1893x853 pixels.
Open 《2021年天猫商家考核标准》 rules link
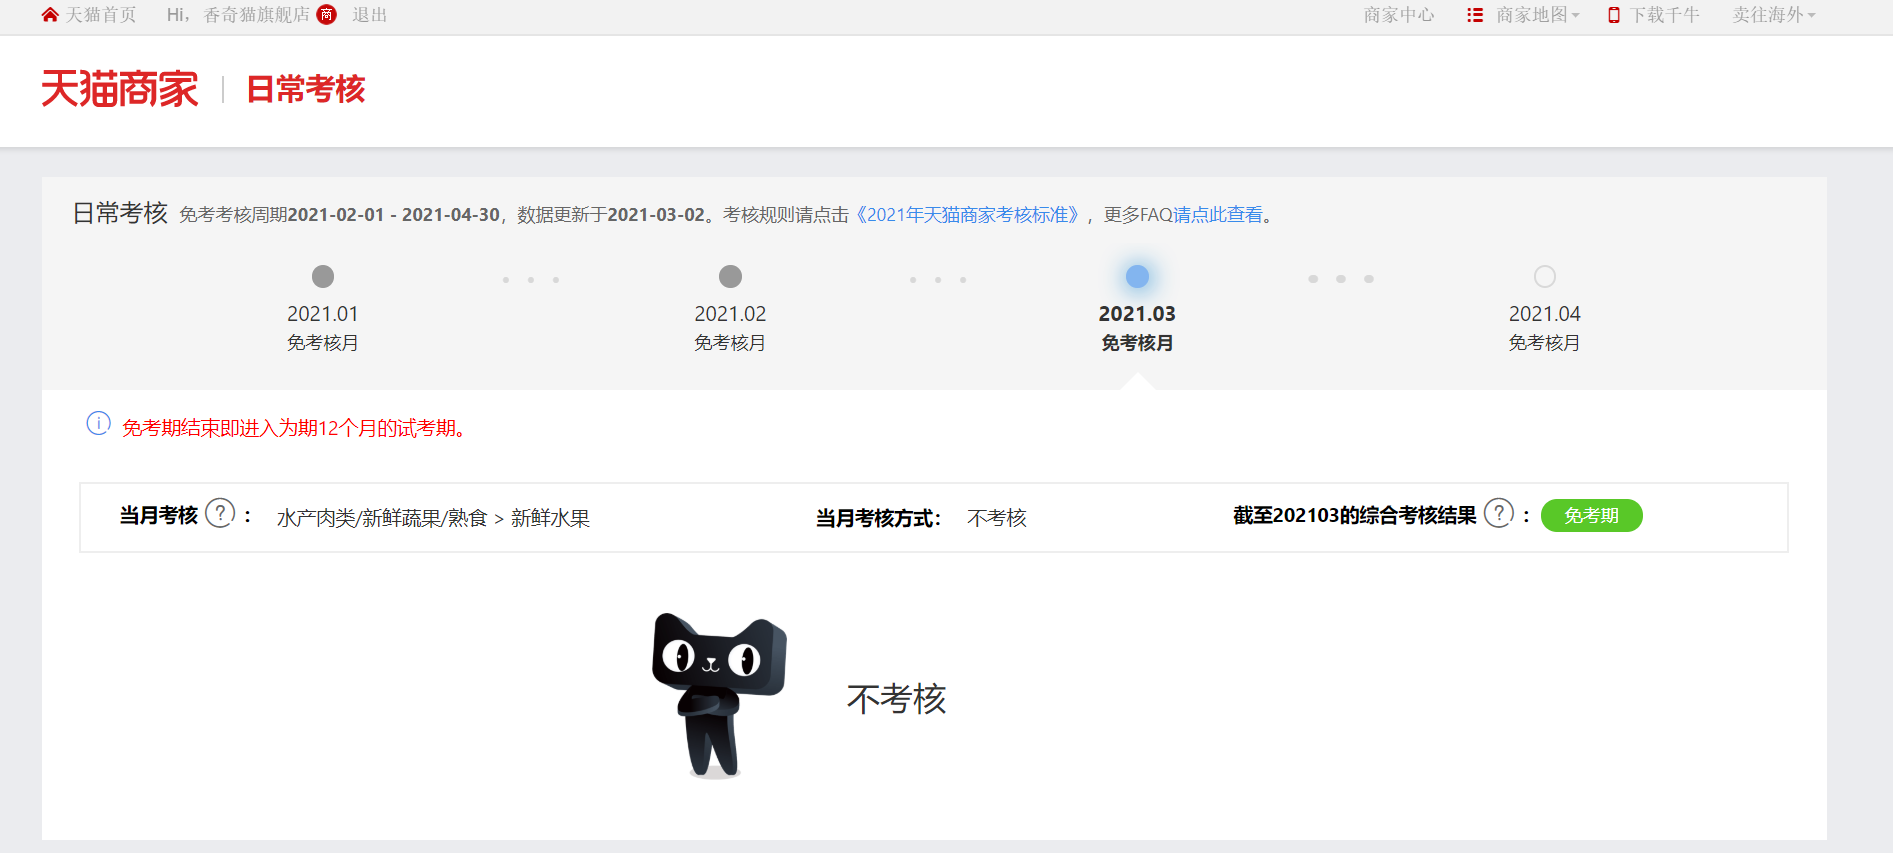tap(968, 215)
